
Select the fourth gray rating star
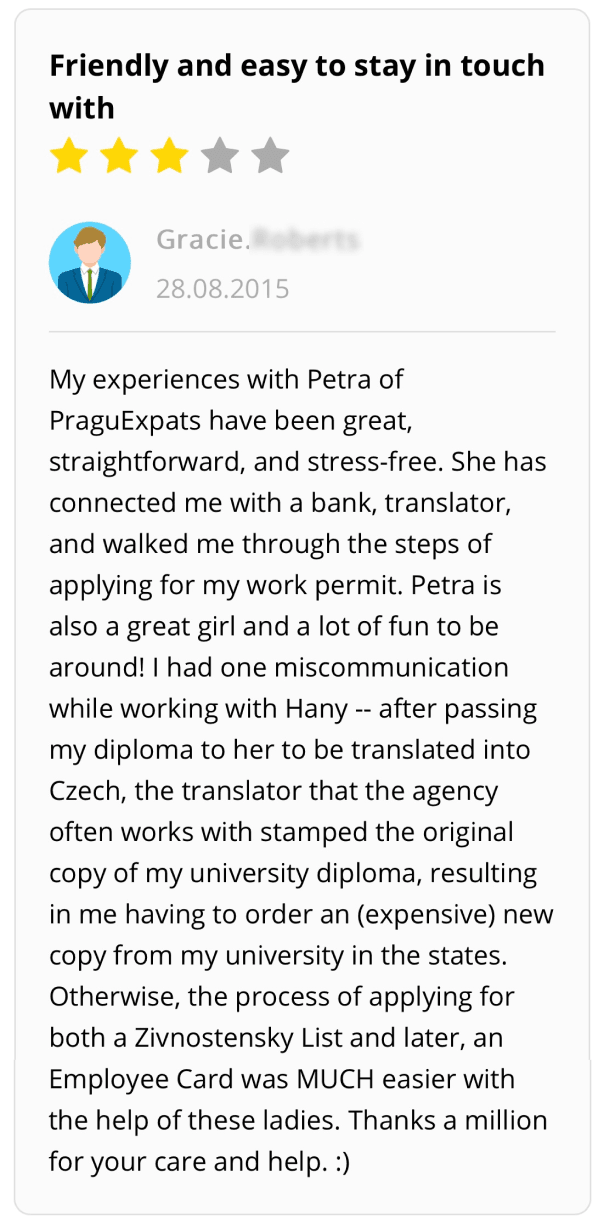[220, 157]
